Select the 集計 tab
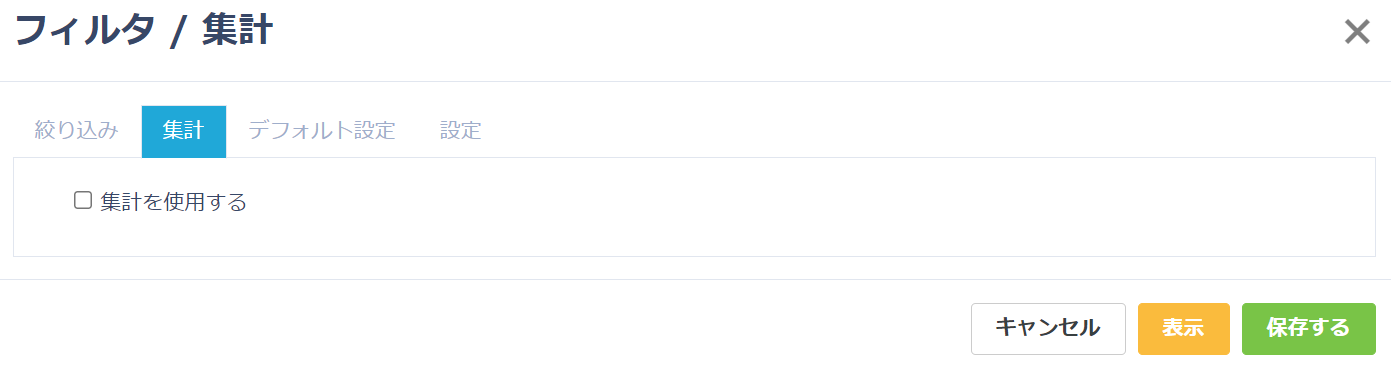This screenshot has height=368, width=1391. (x=184, y=131)
